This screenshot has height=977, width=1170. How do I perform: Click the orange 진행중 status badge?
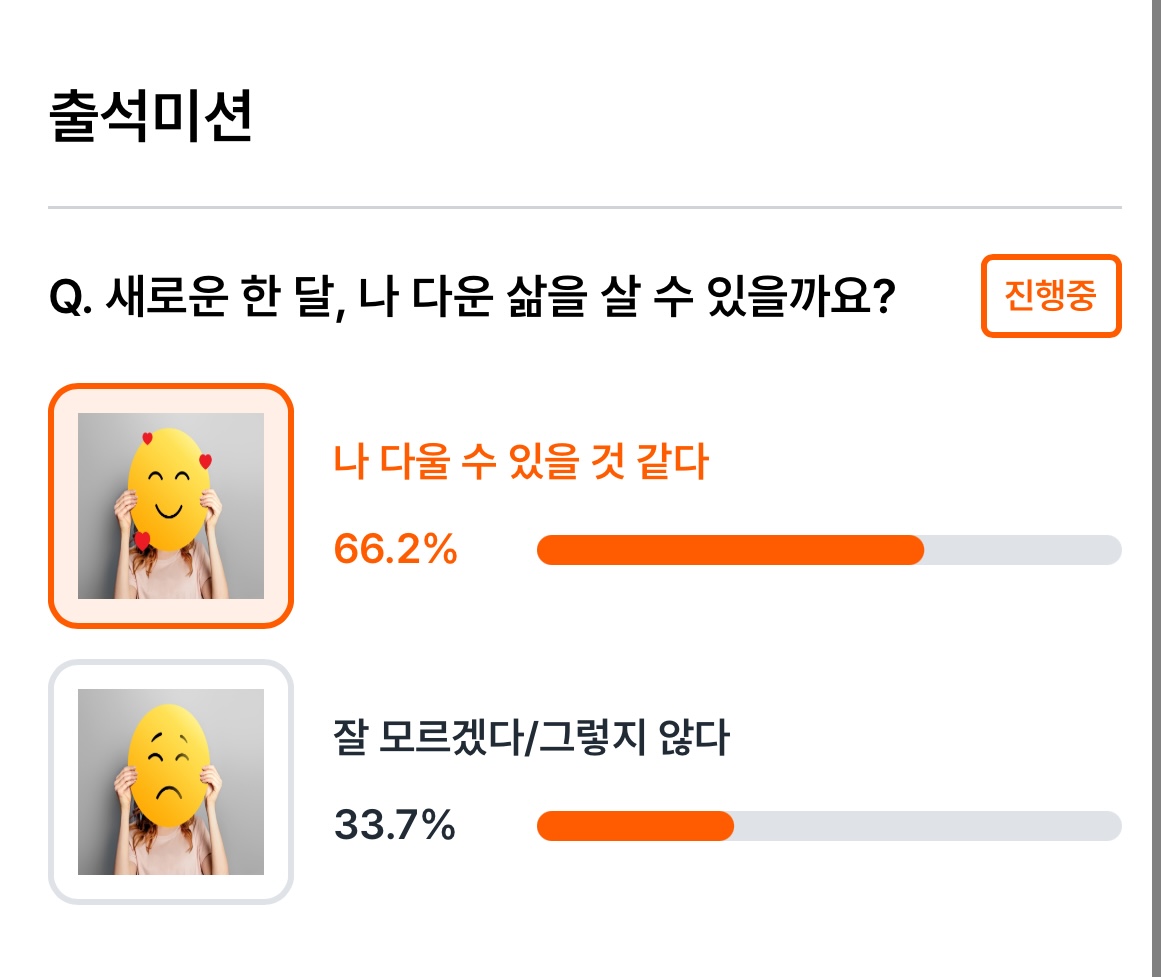[x=1051, y=296]
